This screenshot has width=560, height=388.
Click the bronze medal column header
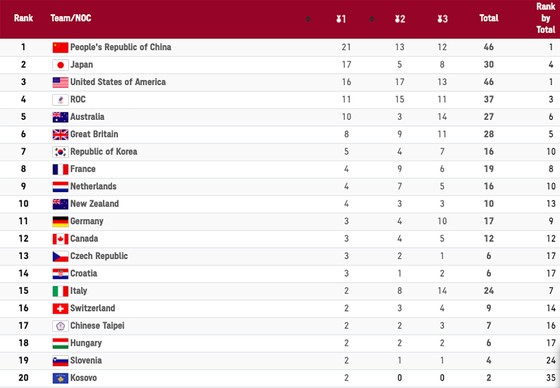pos(442,19)
